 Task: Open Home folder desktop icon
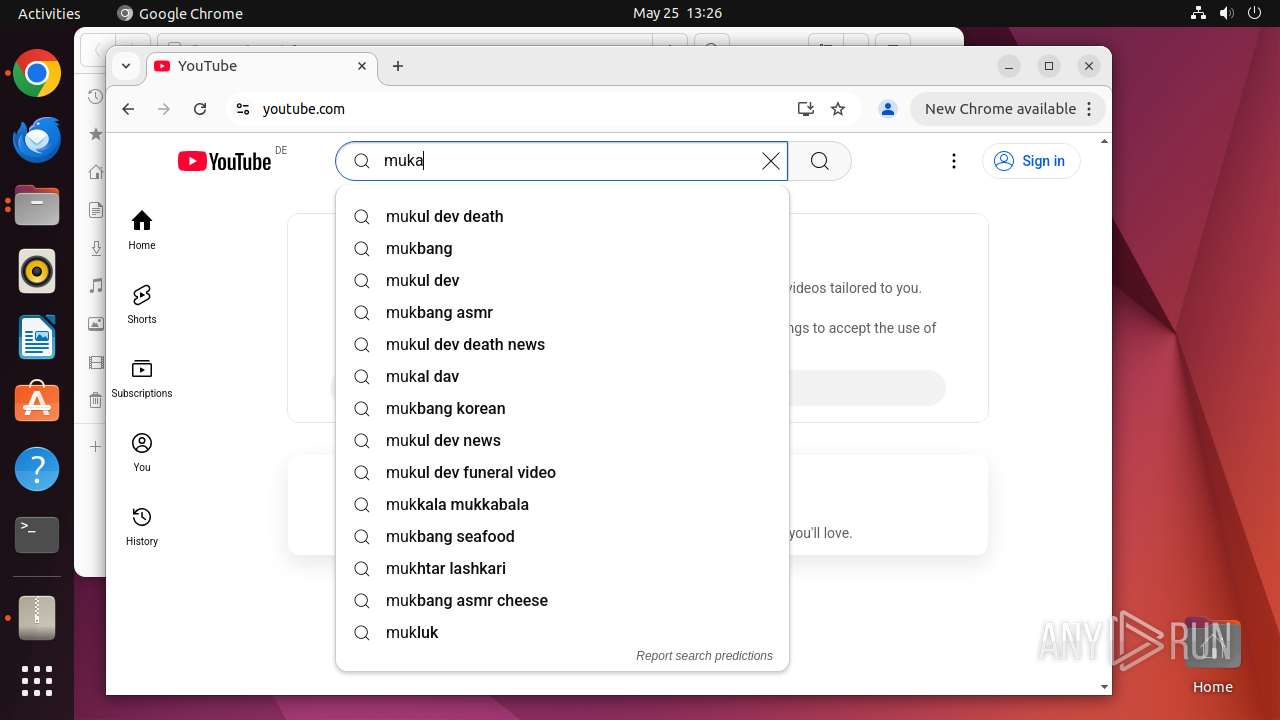[x=1212, y=656]
